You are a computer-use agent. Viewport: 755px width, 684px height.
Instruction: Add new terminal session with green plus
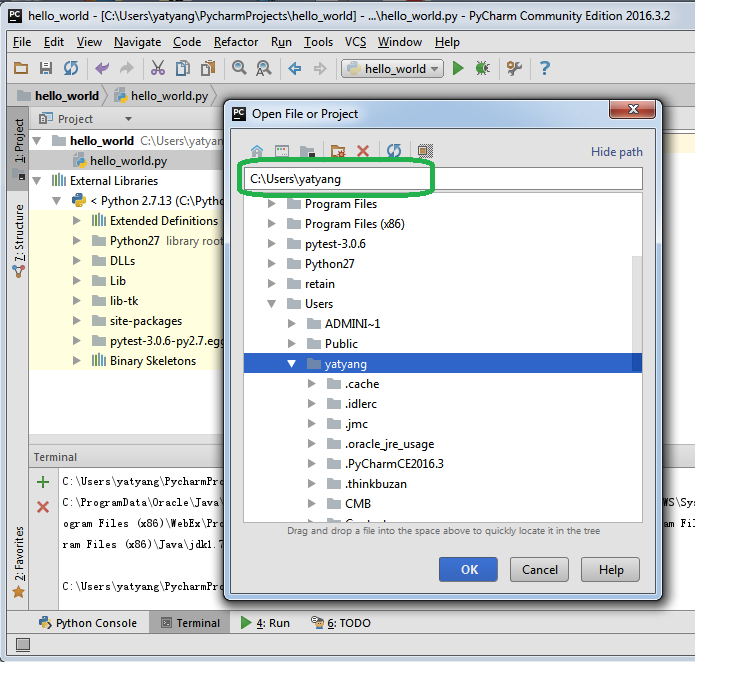[x=43, y=482]
